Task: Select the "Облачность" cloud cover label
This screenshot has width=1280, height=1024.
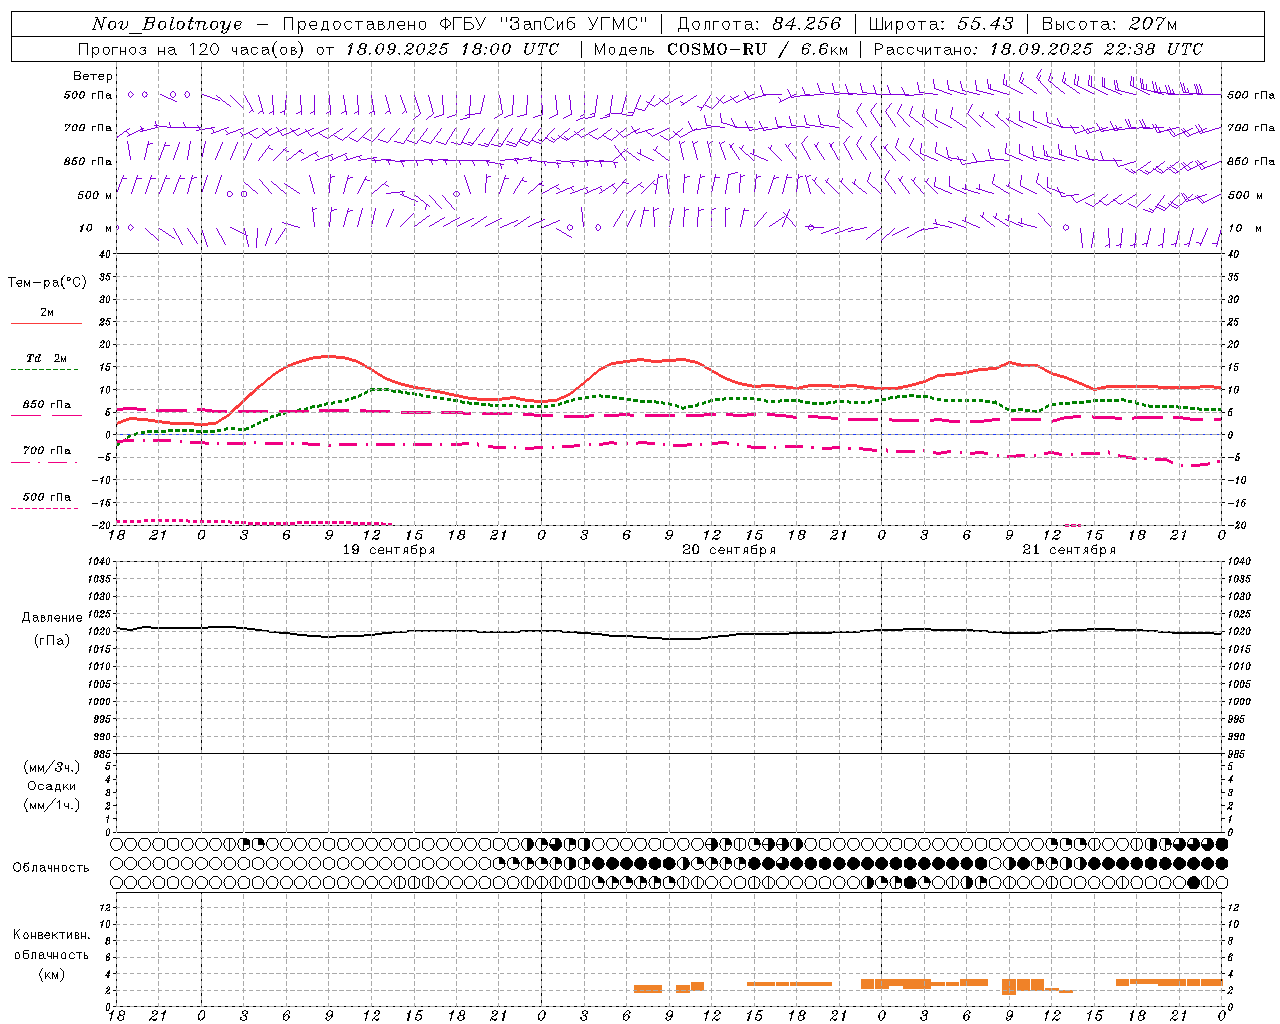Action: 51,868
